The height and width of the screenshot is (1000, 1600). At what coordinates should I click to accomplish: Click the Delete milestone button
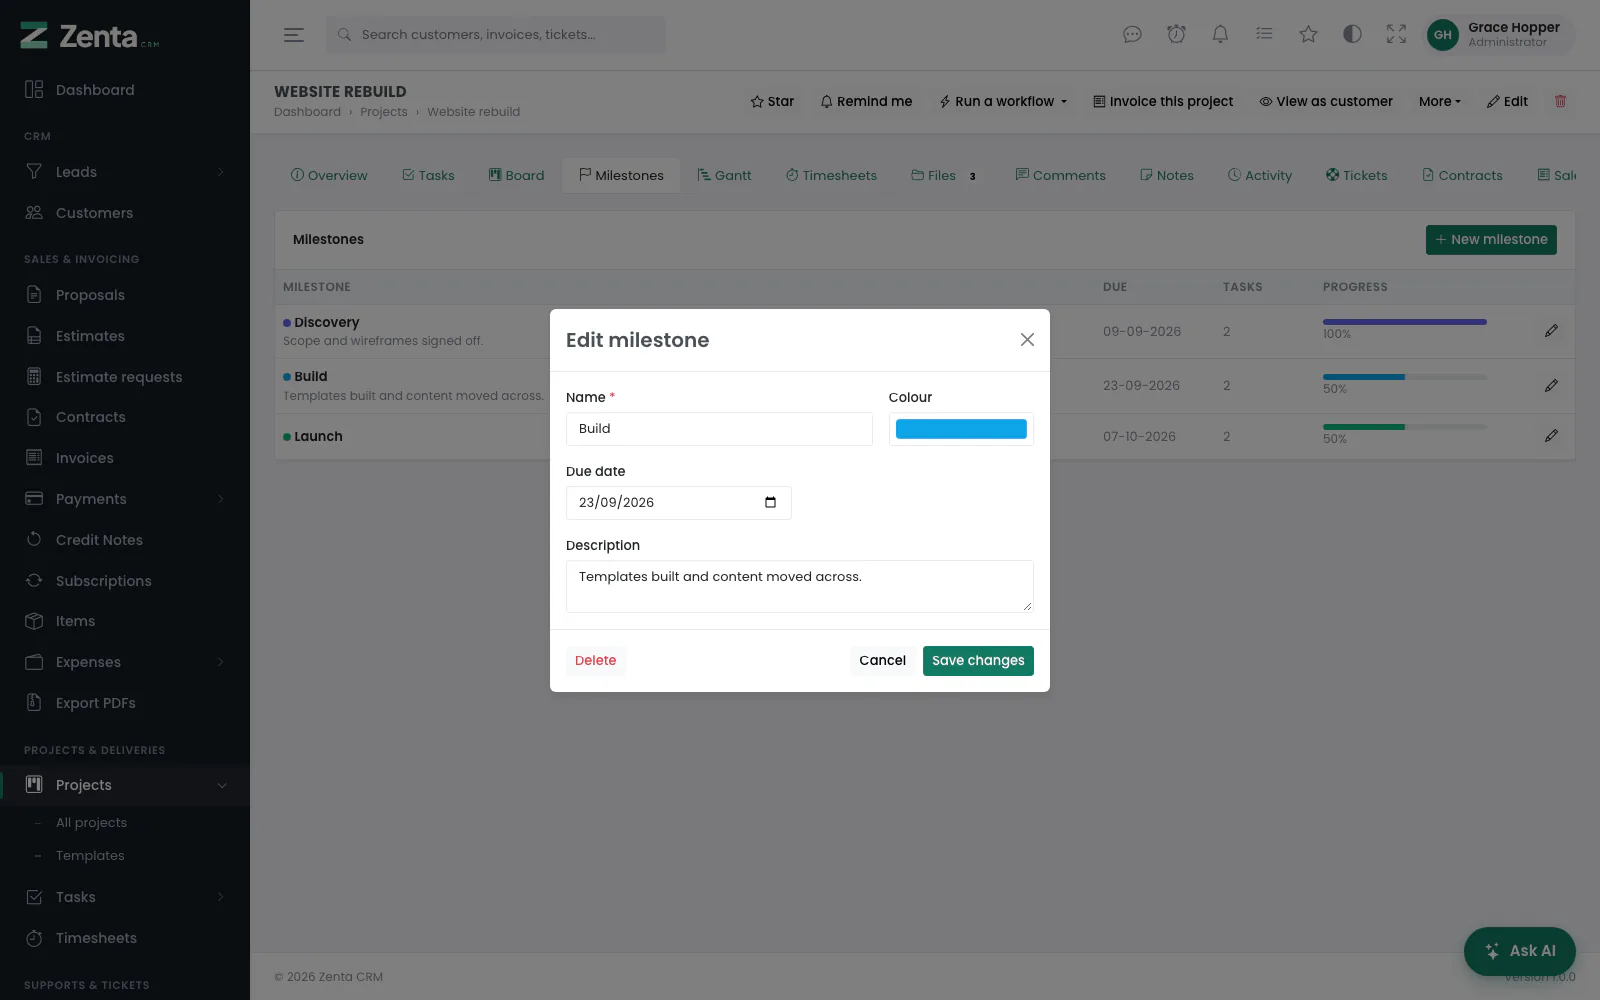click(595, 660)
